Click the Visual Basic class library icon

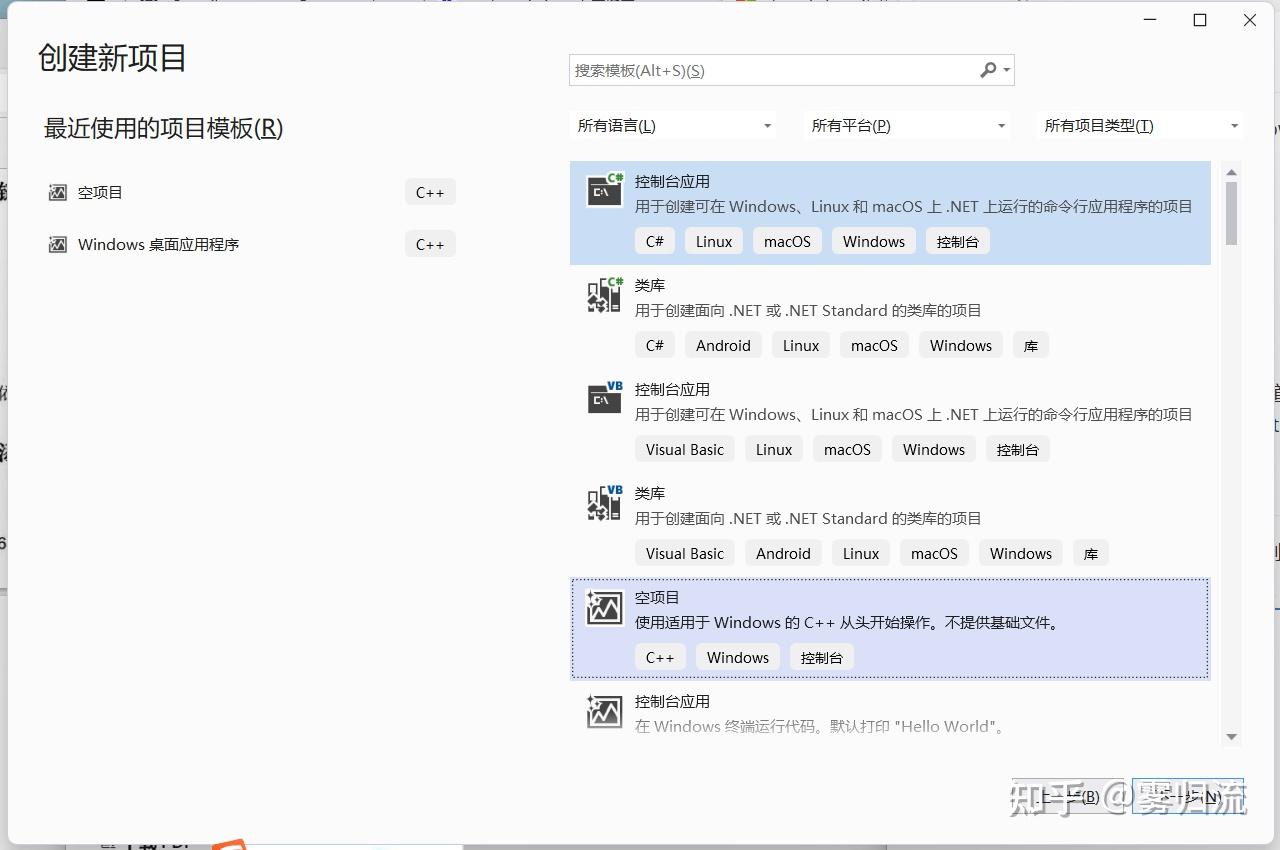604,502
